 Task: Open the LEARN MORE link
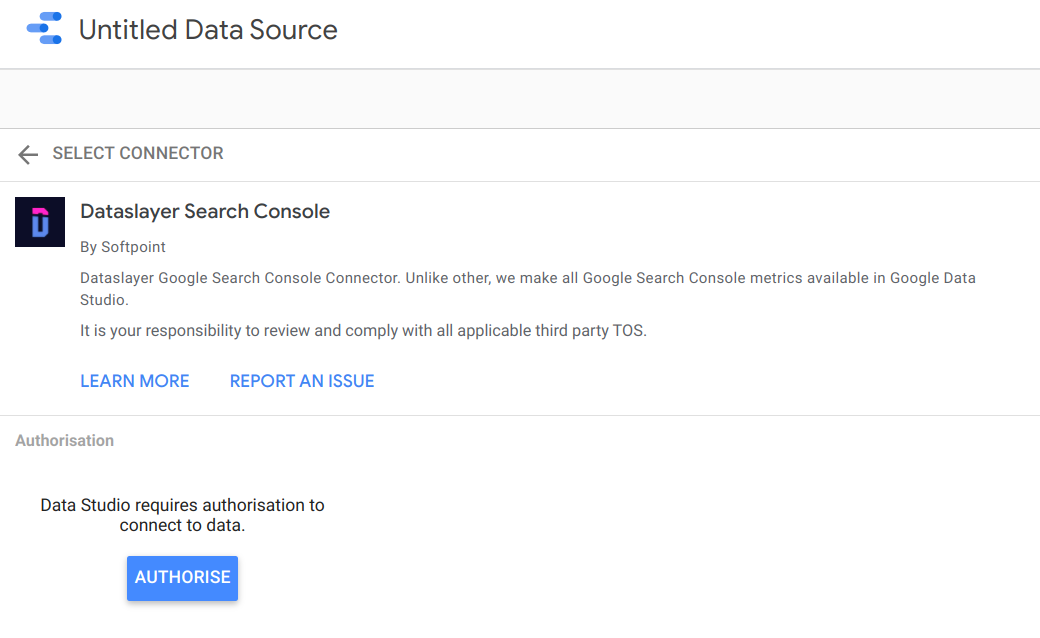pyautogui.click(x=135, y=381)
